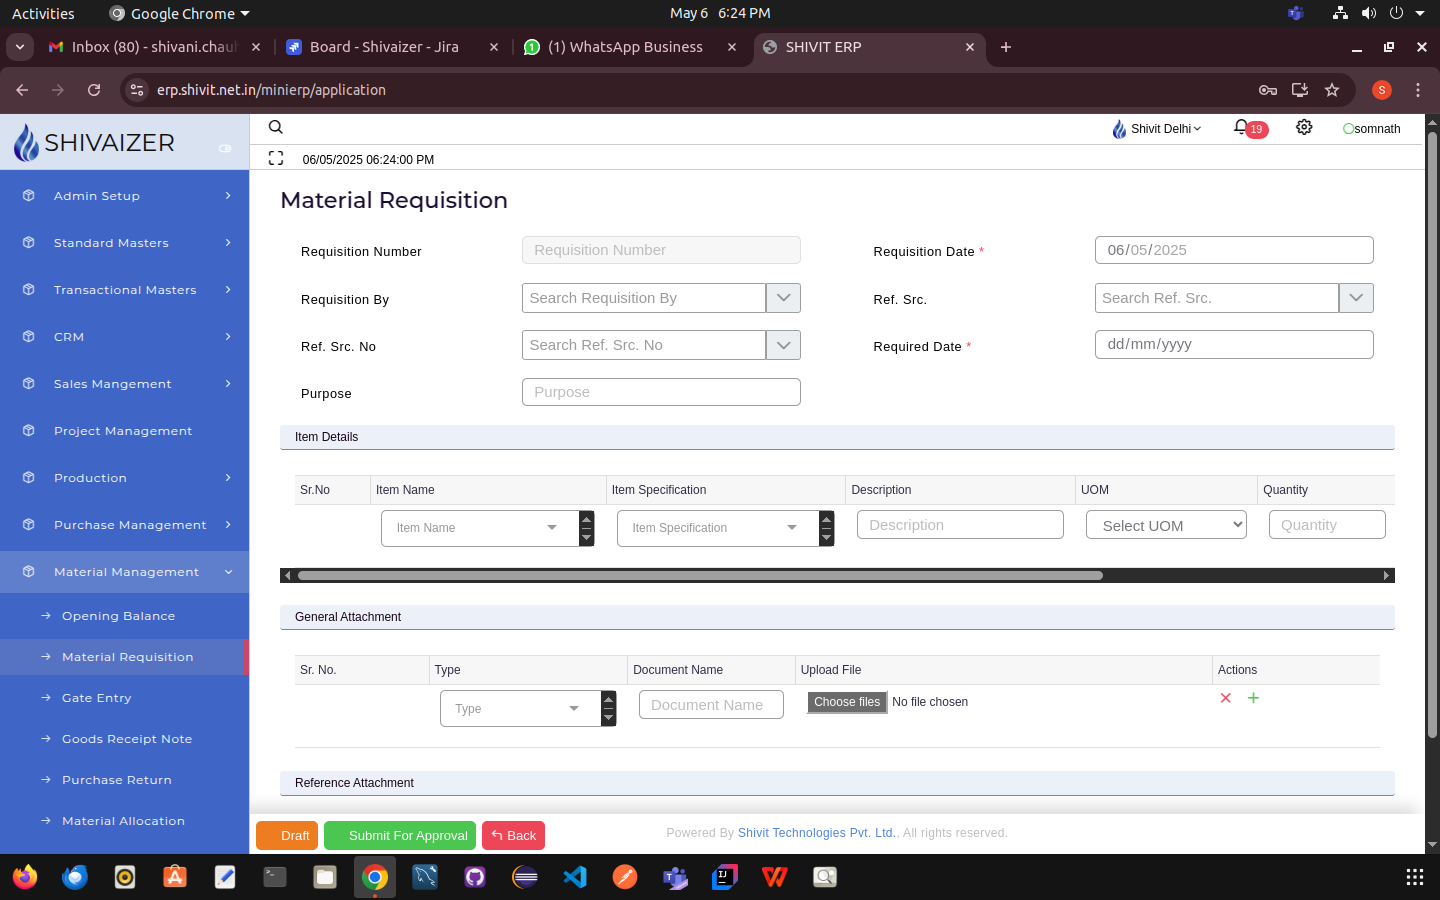The image size is (1440, 900).
Task: Click the Shivit Technologies Pvt. Ltd. link
Action: pos(816,833)
